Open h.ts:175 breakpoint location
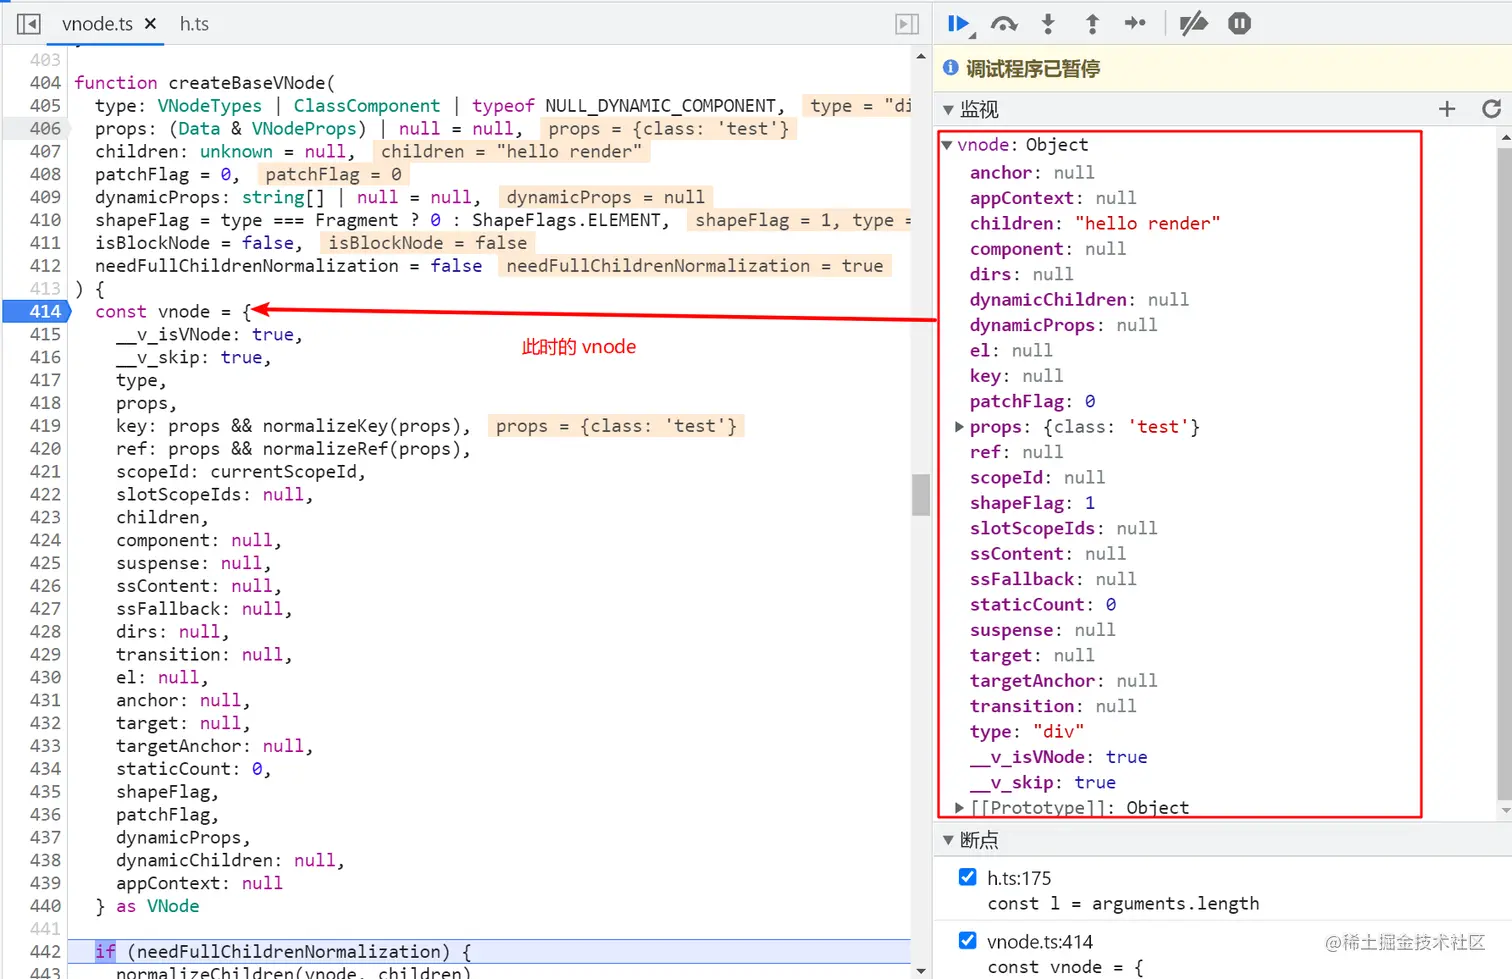 click(1019, 878)
